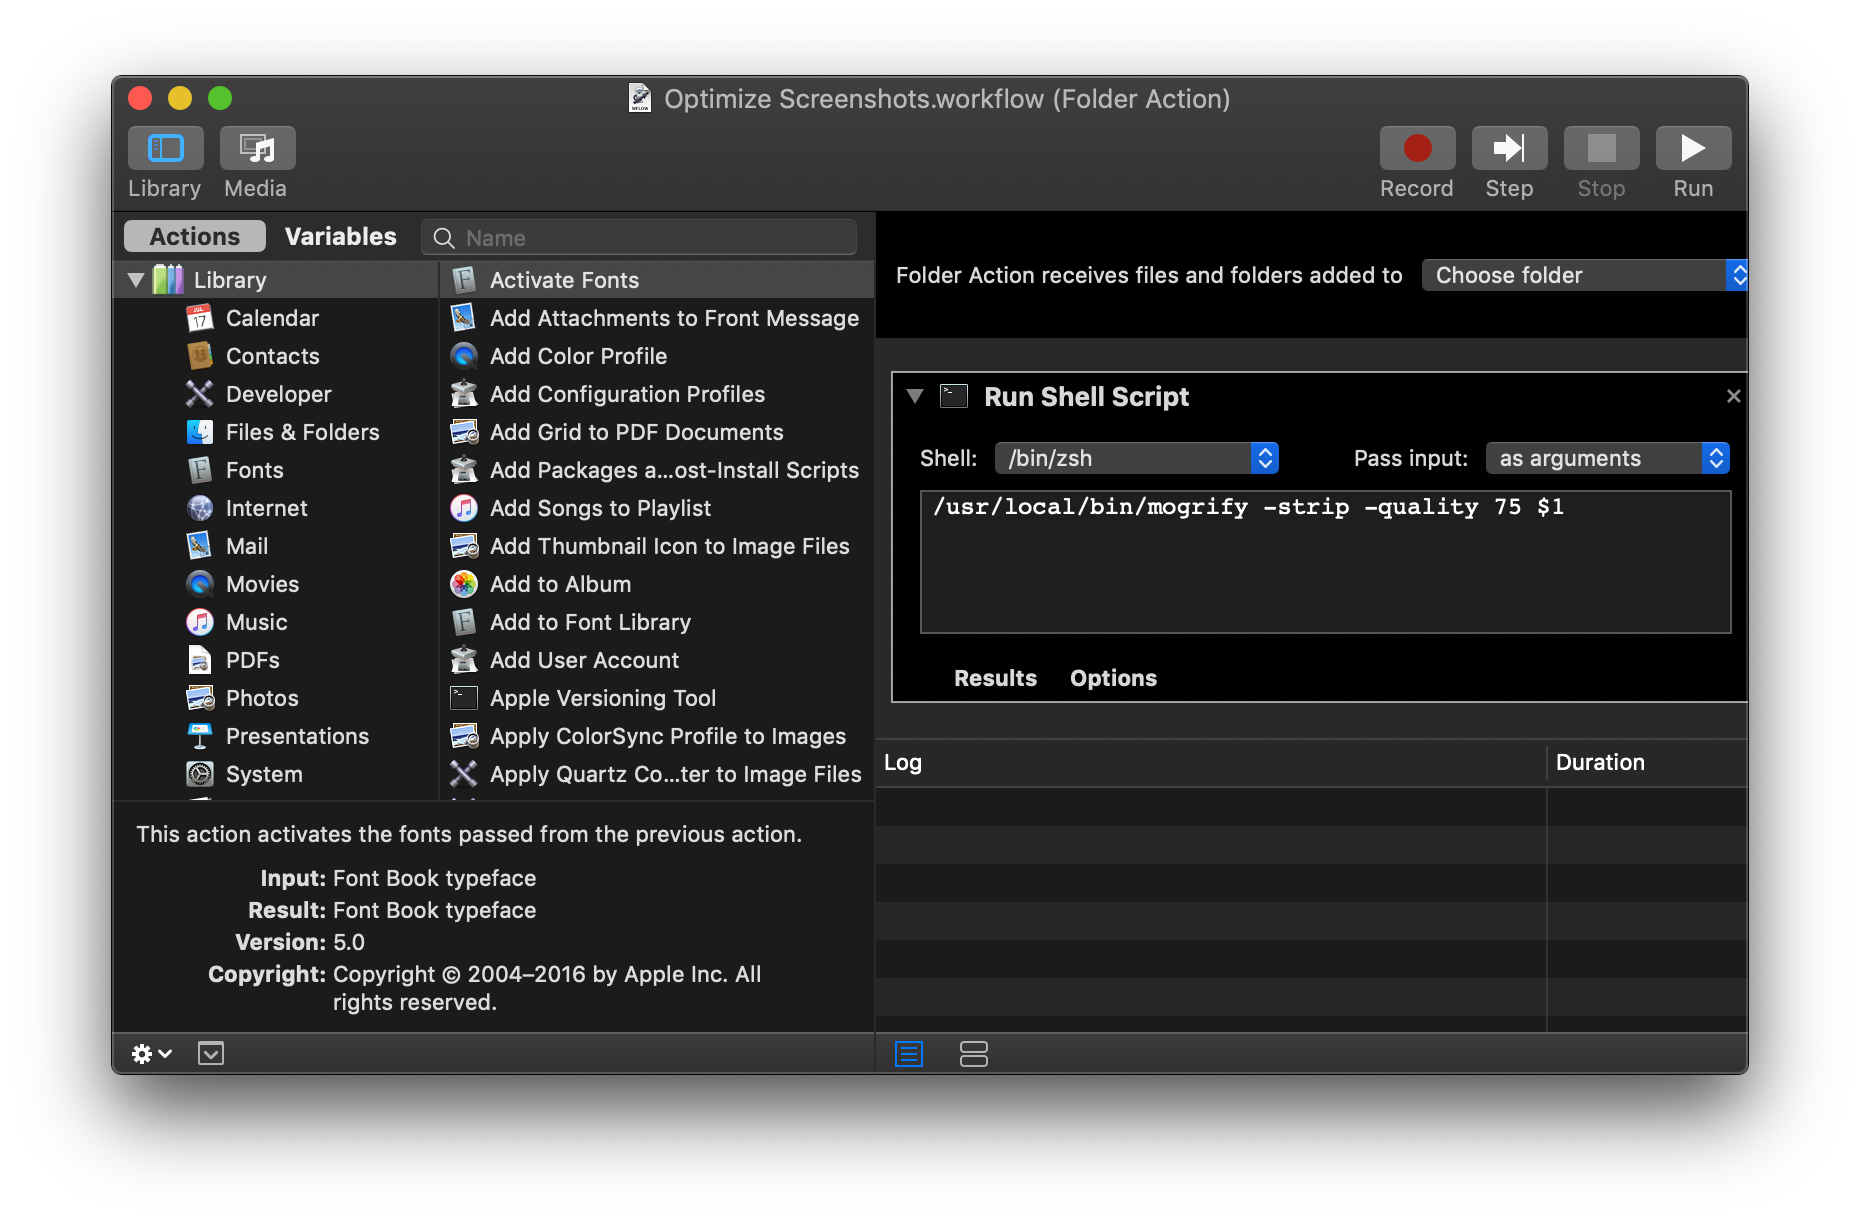Toggle the description panel visibility button
Screen dimensions: 1860x1222
211,1053
